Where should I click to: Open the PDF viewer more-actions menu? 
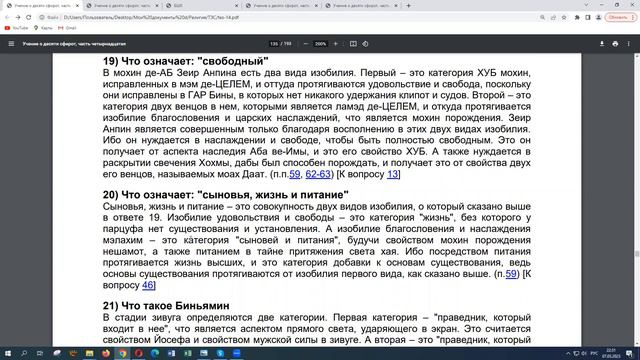tap(629, 44)
